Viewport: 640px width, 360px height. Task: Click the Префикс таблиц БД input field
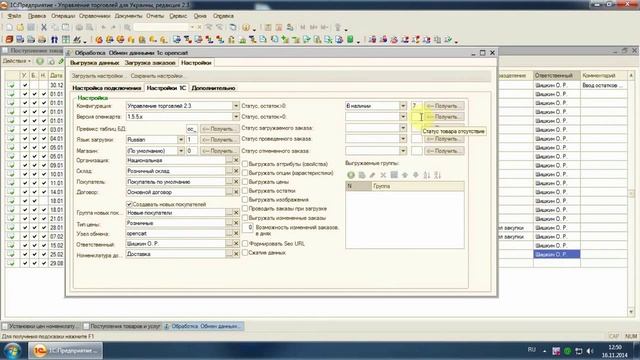(191, 129)
